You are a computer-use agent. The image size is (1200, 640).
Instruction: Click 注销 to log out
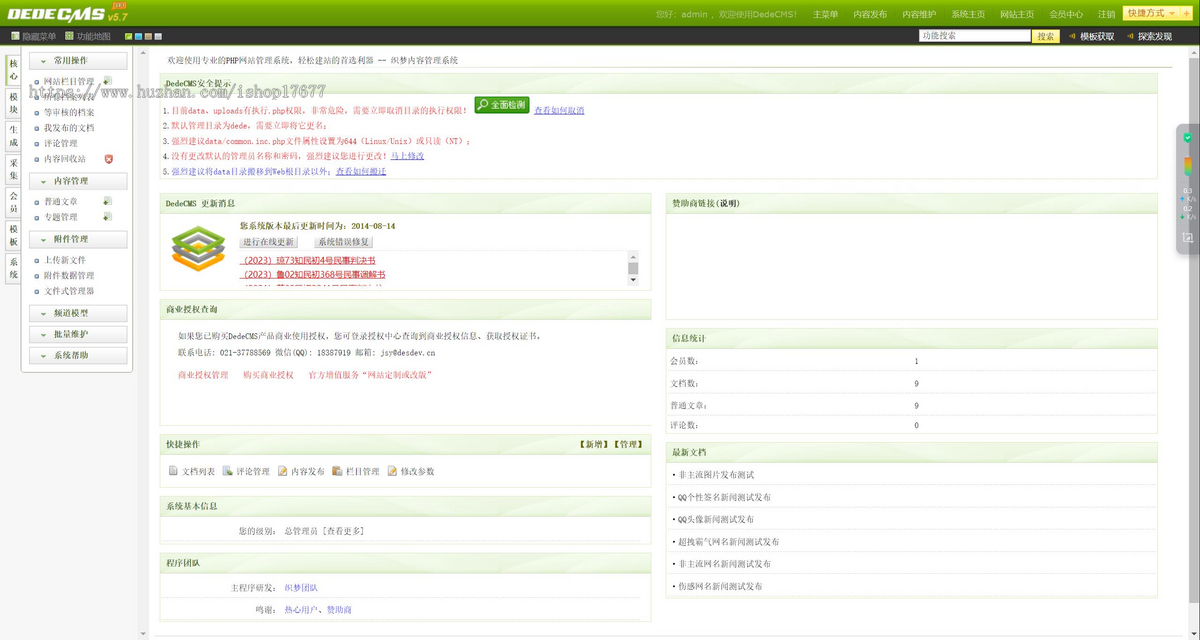click(x=1106, y=14)
